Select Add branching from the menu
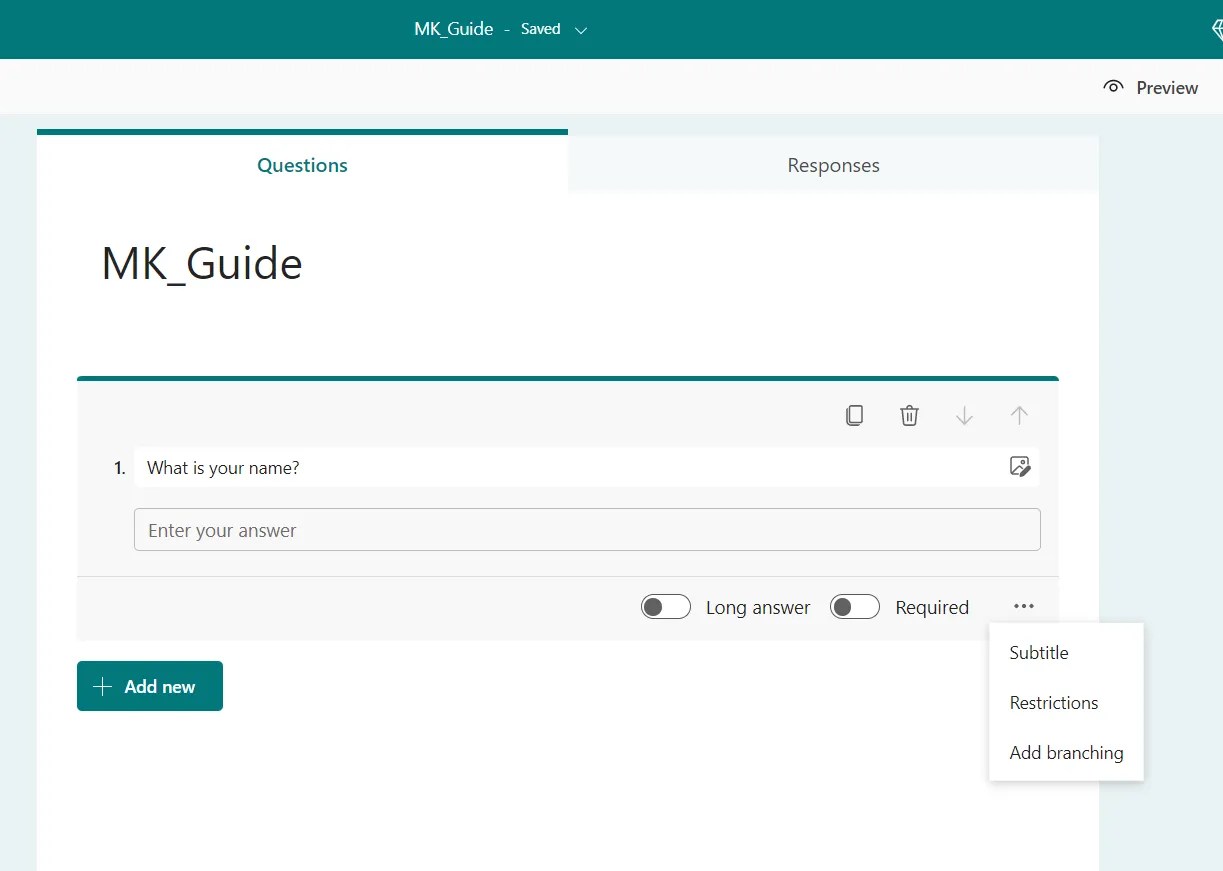1223x871 pixels. tap(1066, 752)
